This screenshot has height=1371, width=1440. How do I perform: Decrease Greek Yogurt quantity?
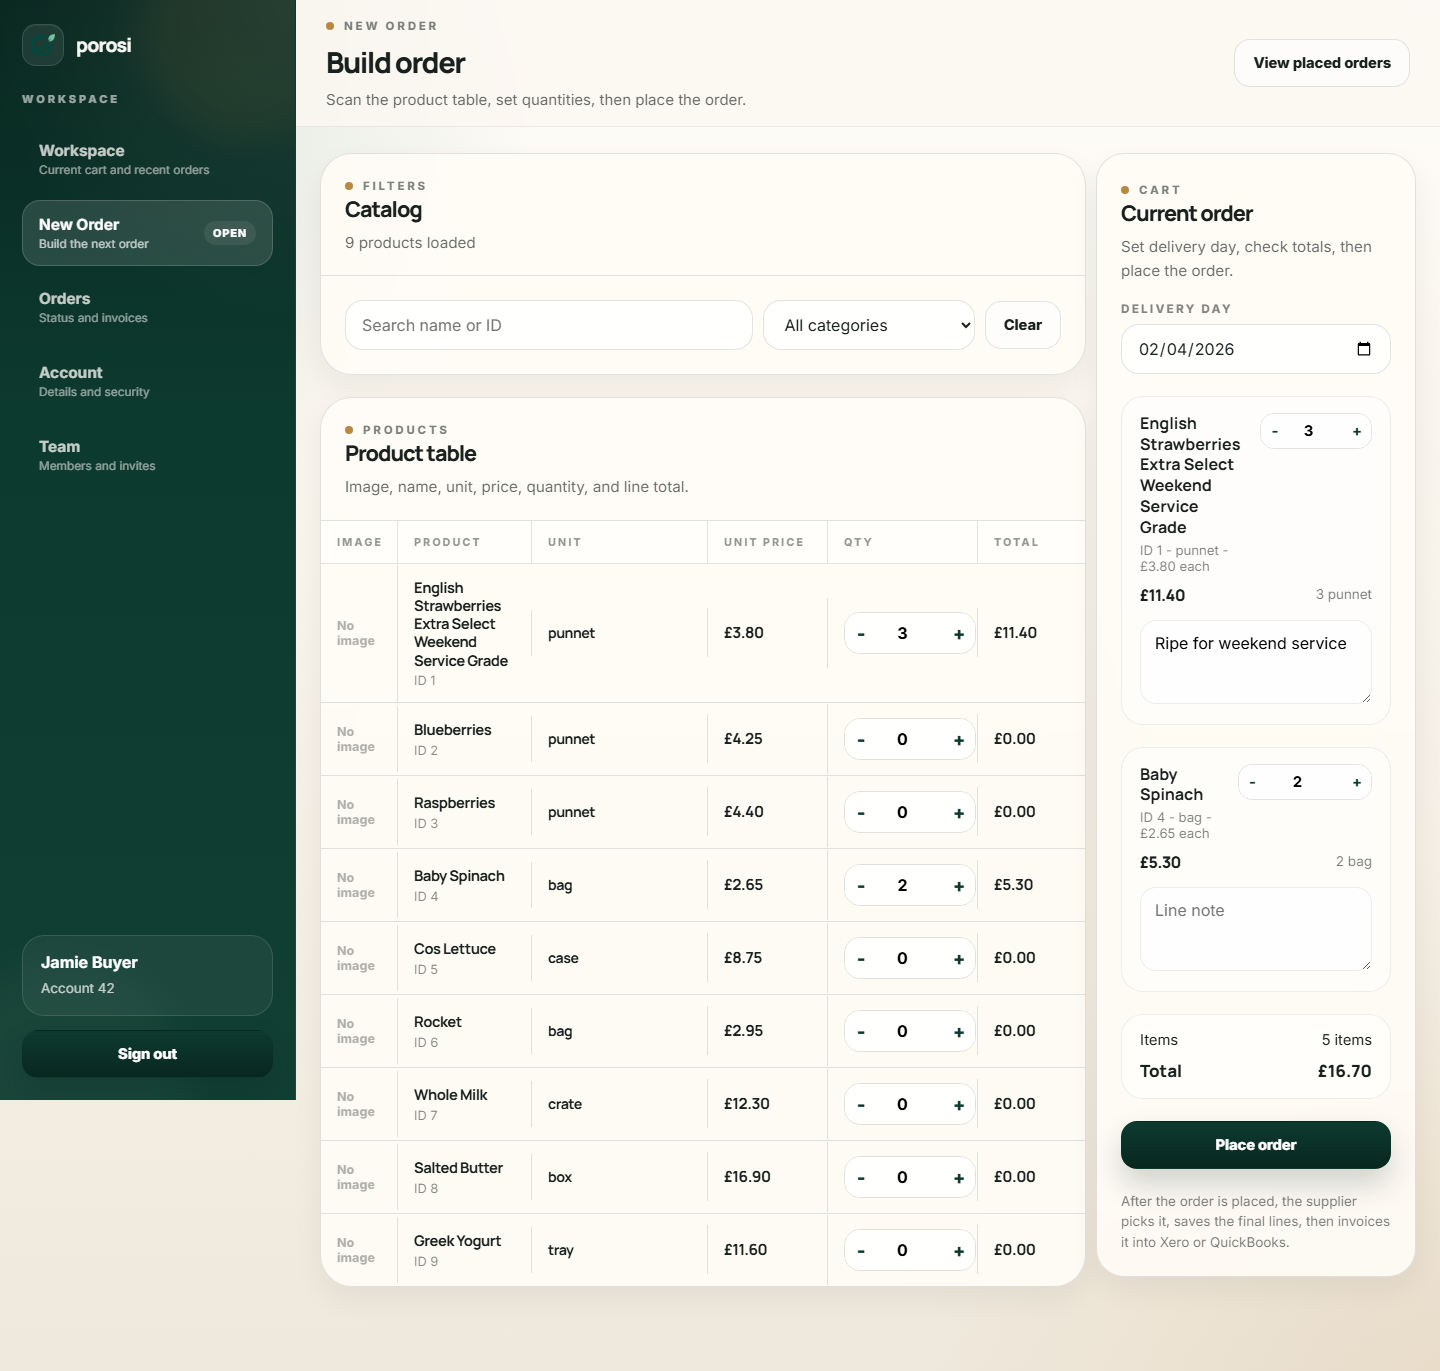coord(861,1251)
